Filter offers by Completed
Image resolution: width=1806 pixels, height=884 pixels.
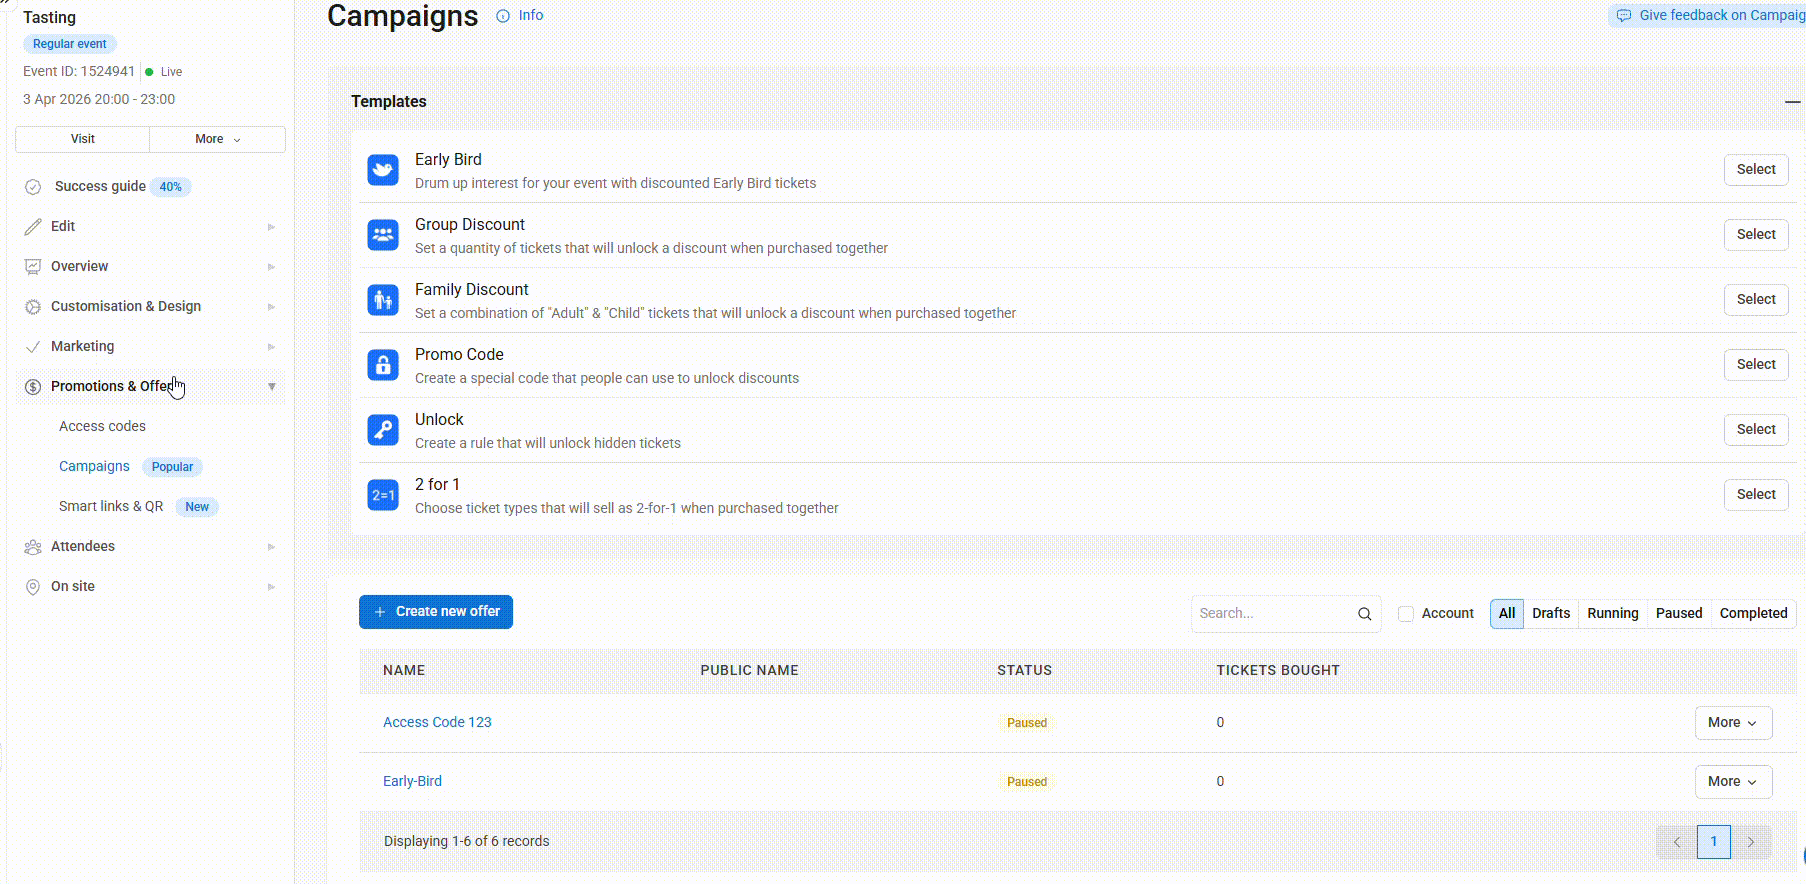(1754, 614)
